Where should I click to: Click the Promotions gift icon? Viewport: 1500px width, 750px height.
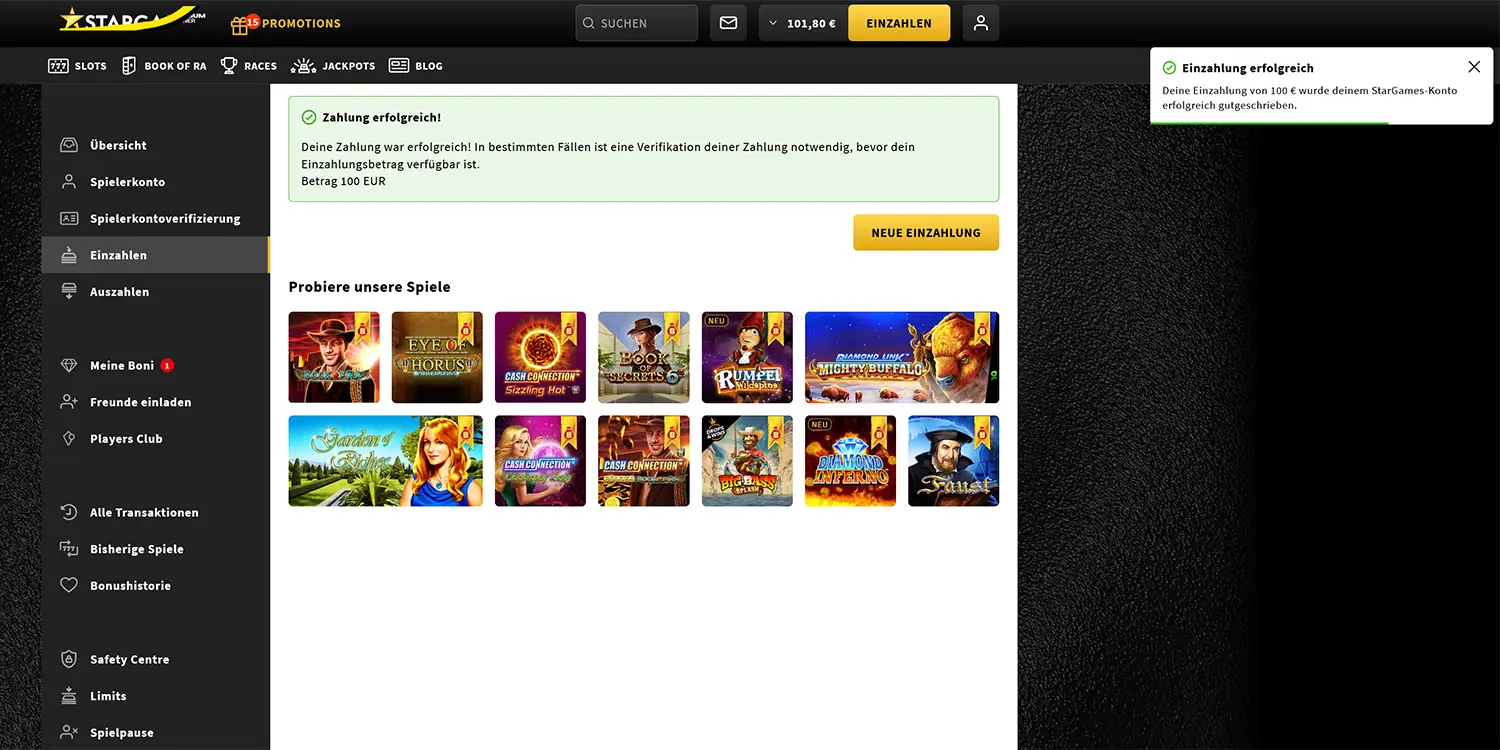tap(240, 24)
